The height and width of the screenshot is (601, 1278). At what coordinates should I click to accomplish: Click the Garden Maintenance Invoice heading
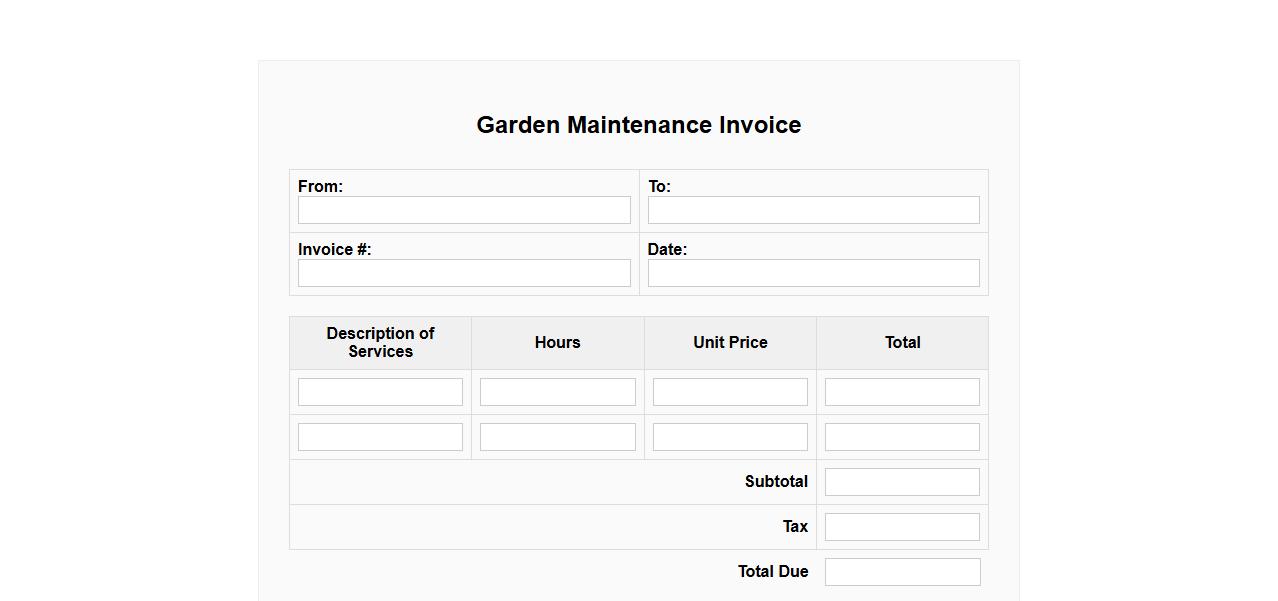(638, 125)
